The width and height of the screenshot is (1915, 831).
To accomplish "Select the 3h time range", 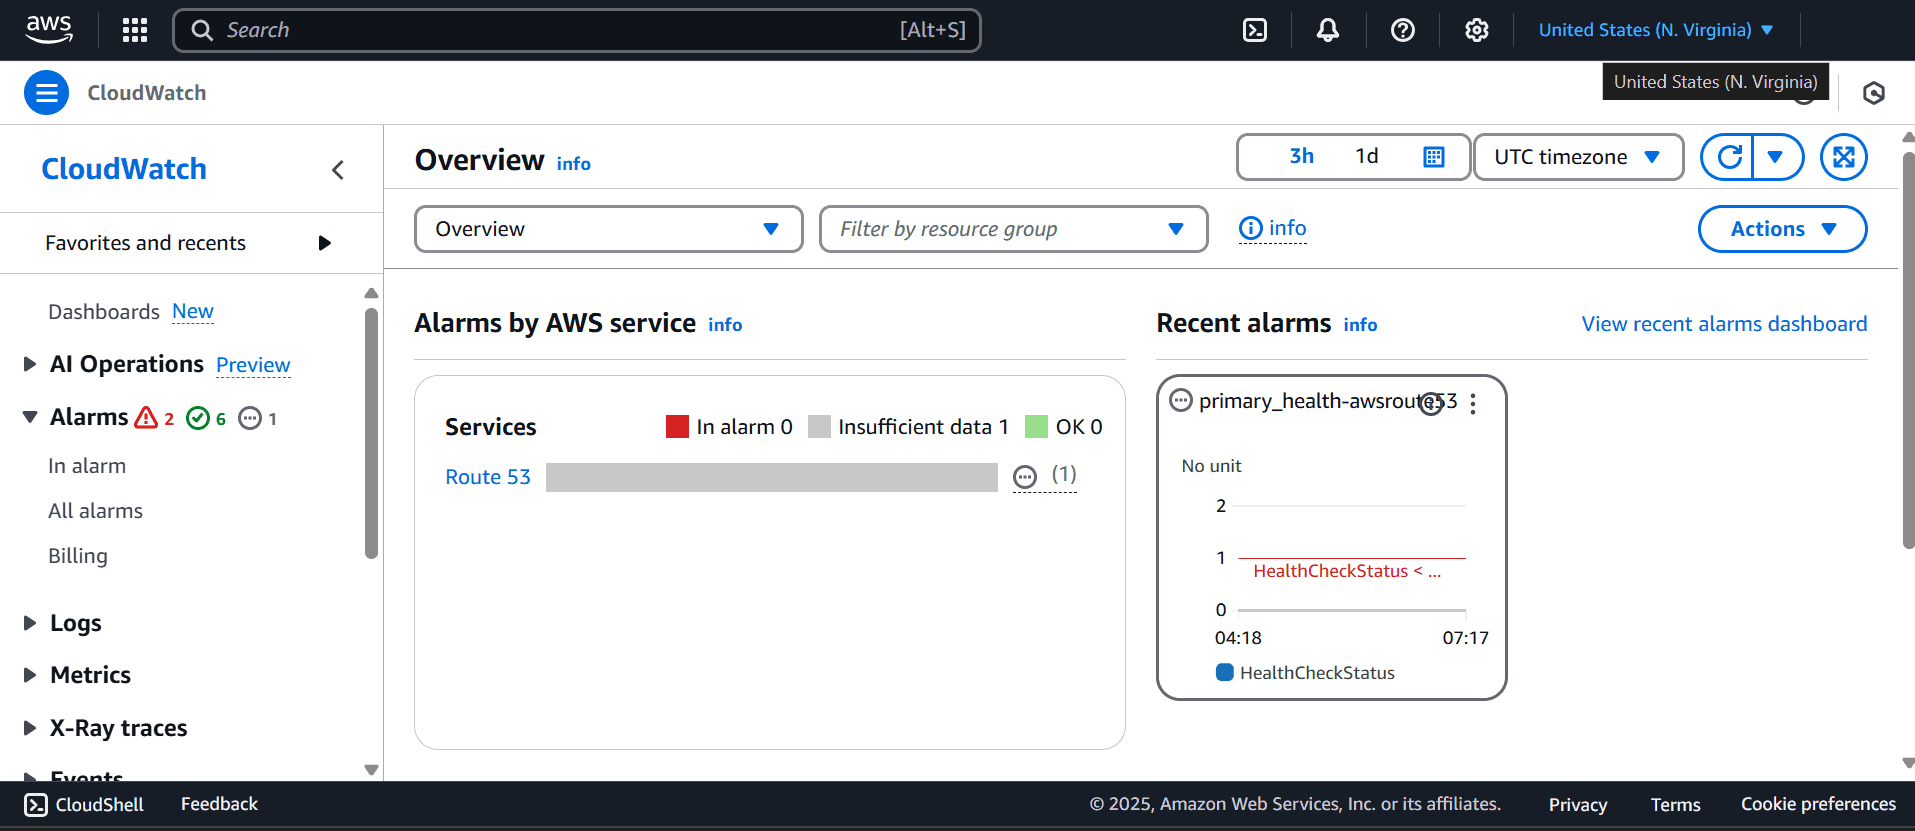I will point(1302,156).
